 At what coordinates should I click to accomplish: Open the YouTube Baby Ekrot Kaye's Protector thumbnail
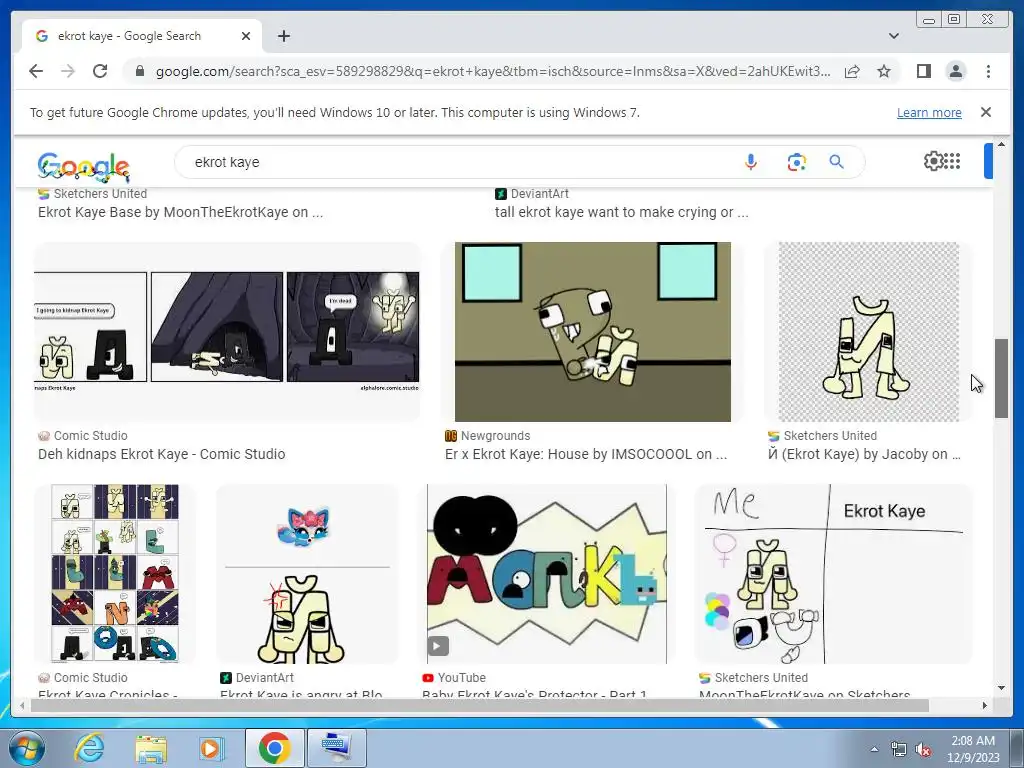coord(547,573)
